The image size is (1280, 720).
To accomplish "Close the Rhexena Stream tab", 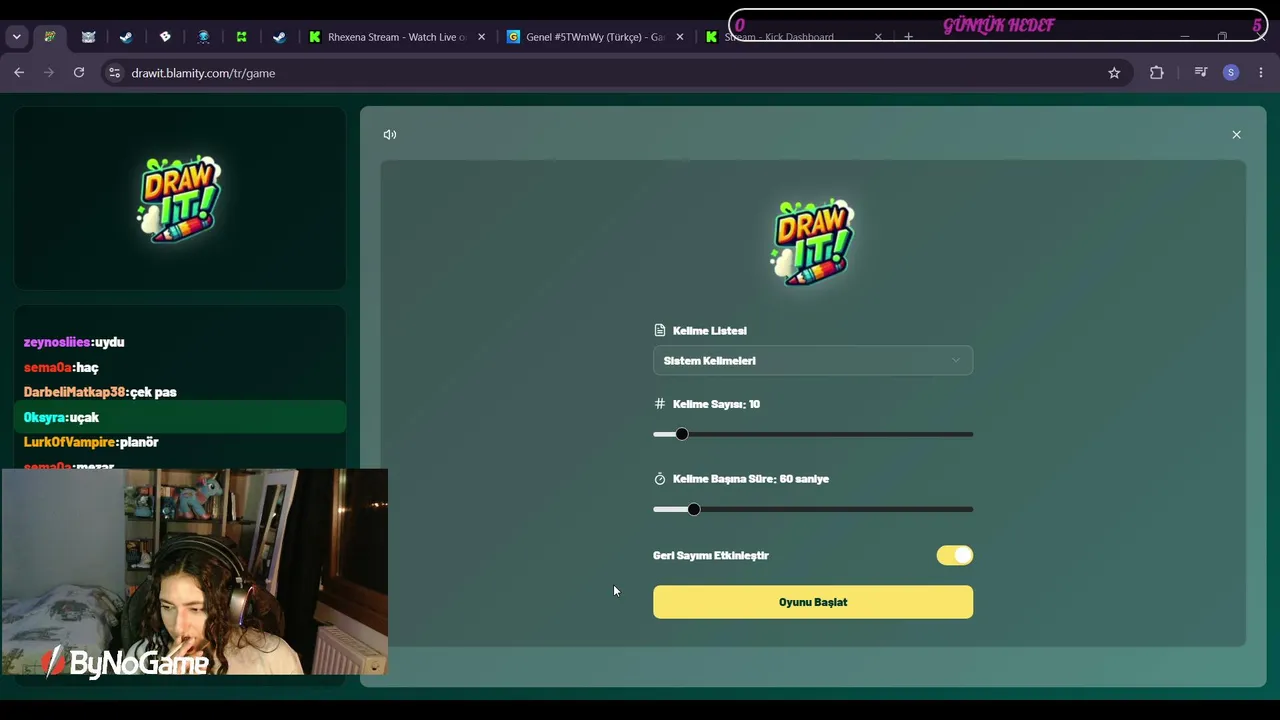I will (481, 37).
